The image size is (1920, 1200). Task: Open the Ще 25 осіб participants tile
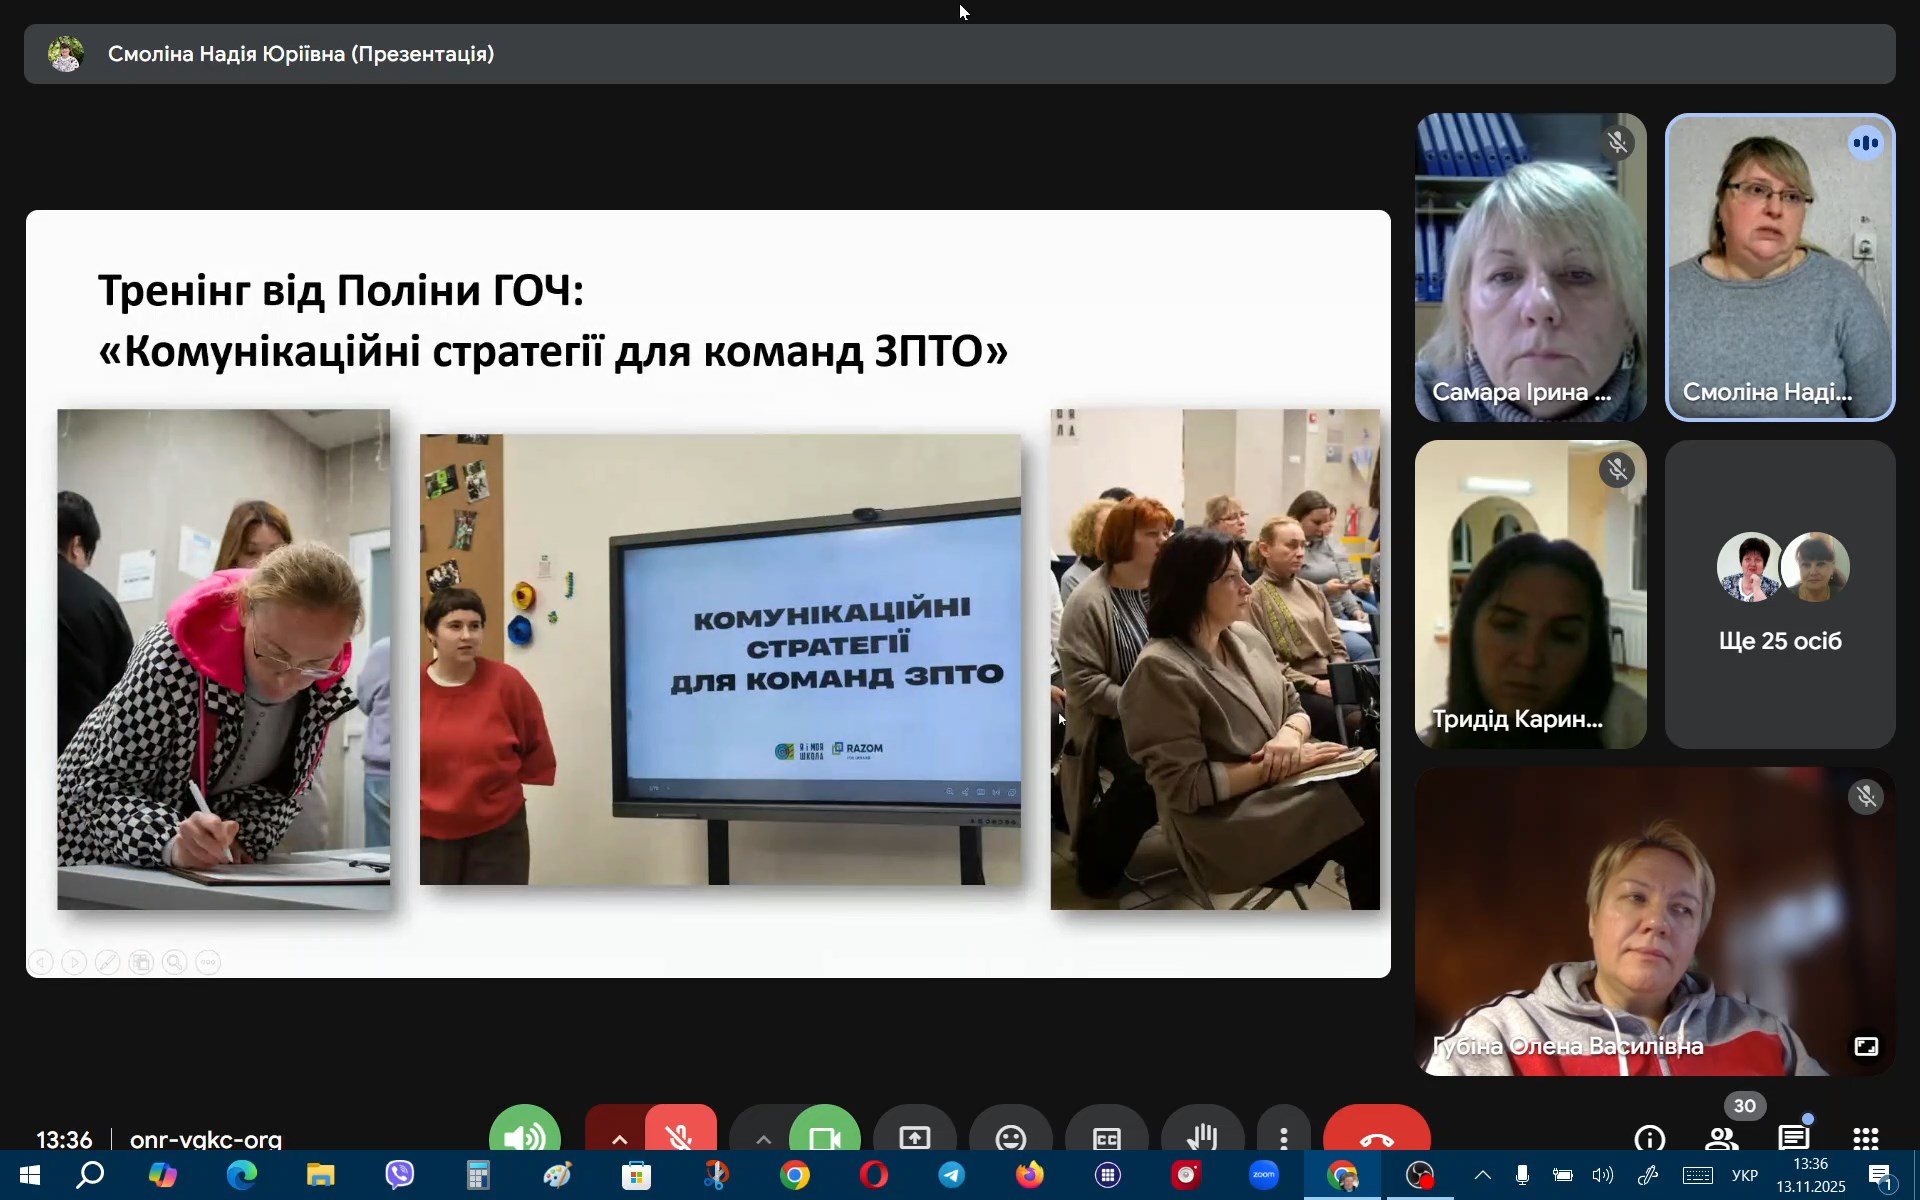[x=1779, y=595]
